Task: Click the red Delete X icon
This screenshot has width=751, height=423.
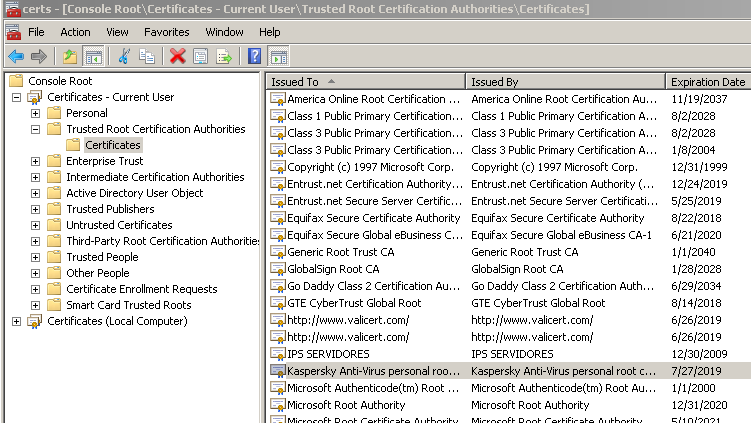Action: 178,57
